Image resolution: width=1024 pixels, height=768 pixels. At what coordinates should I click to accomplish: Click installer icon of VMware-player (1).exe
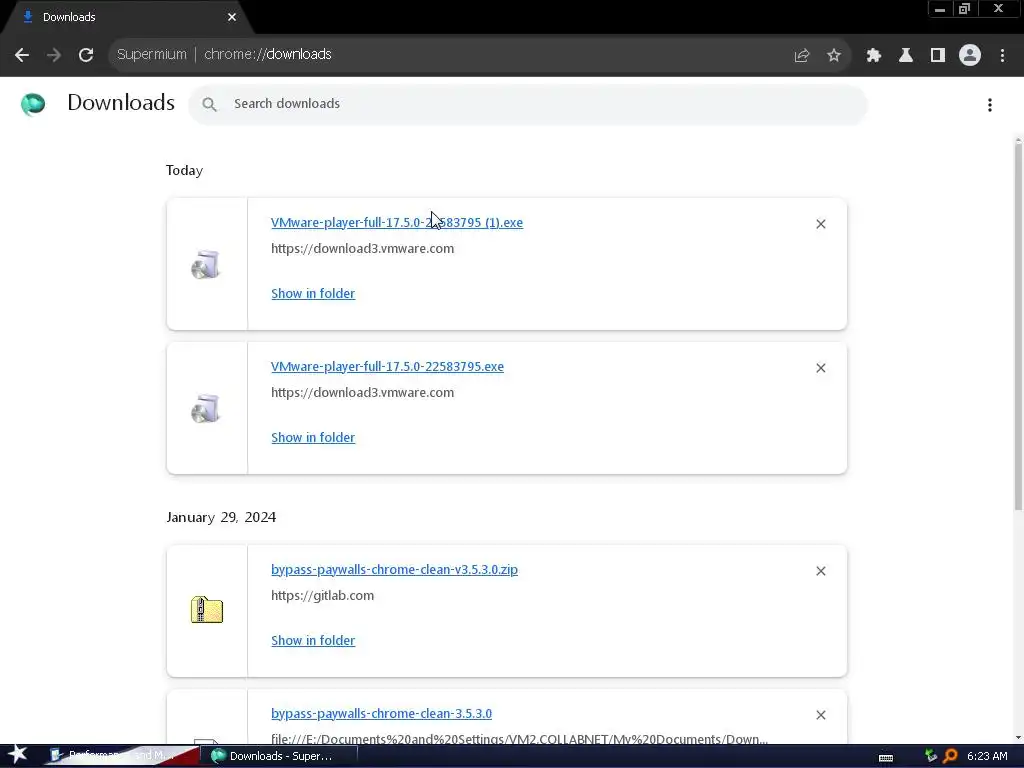pyautogui.click(x=206, y=264)
